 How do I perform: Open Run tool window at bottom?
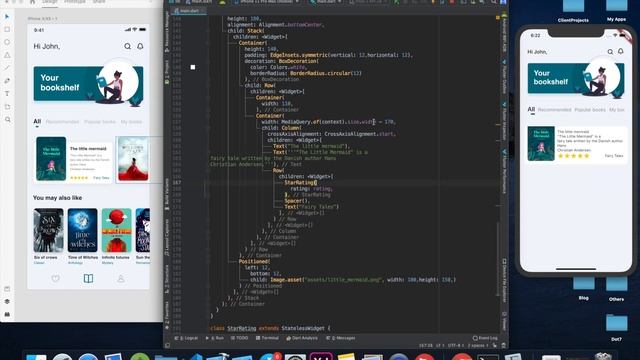tap(215, 338)
